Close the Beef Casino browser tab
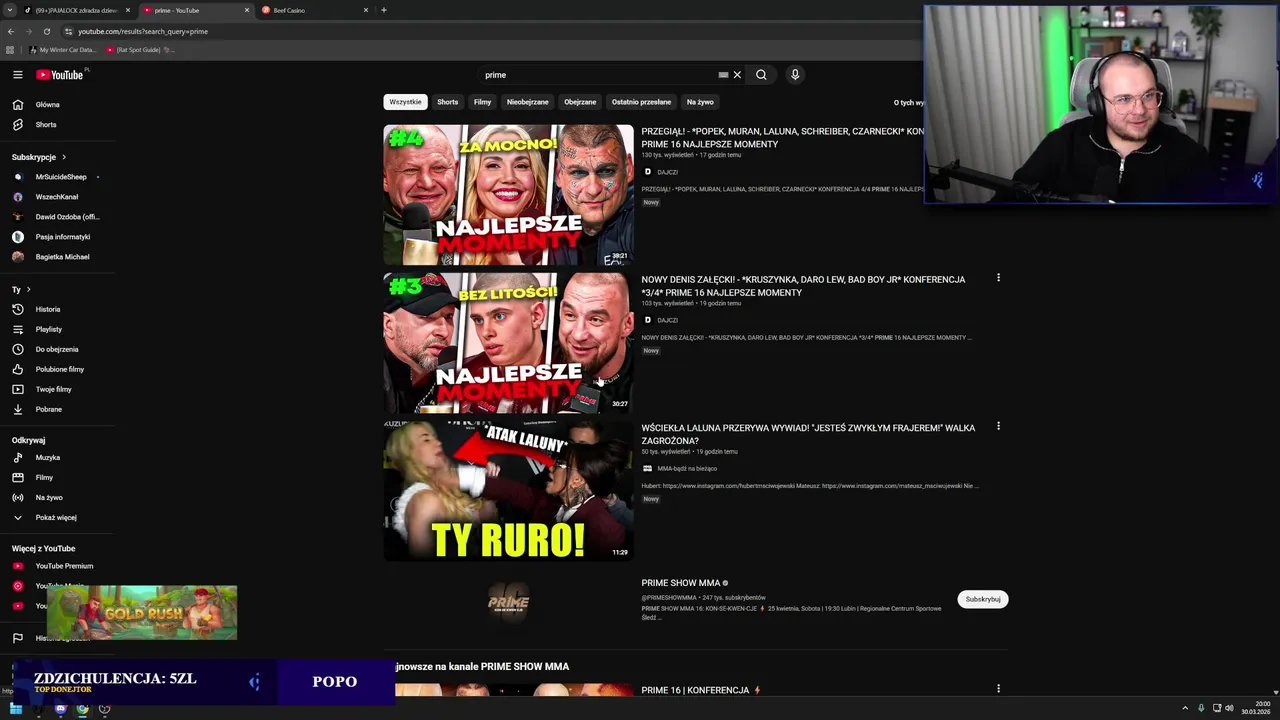The width and height of the screenshot is (1280, 720). coord(366,10)
